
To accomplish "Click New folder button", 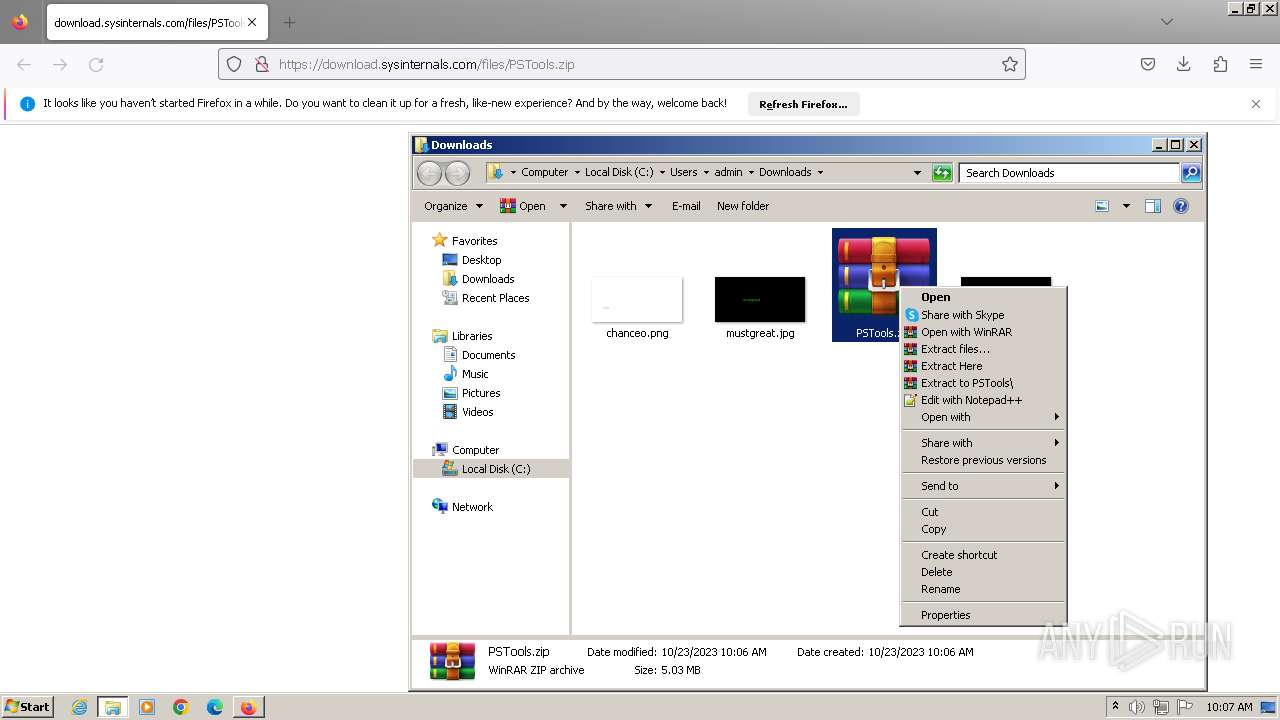I will tap(743, 206).
